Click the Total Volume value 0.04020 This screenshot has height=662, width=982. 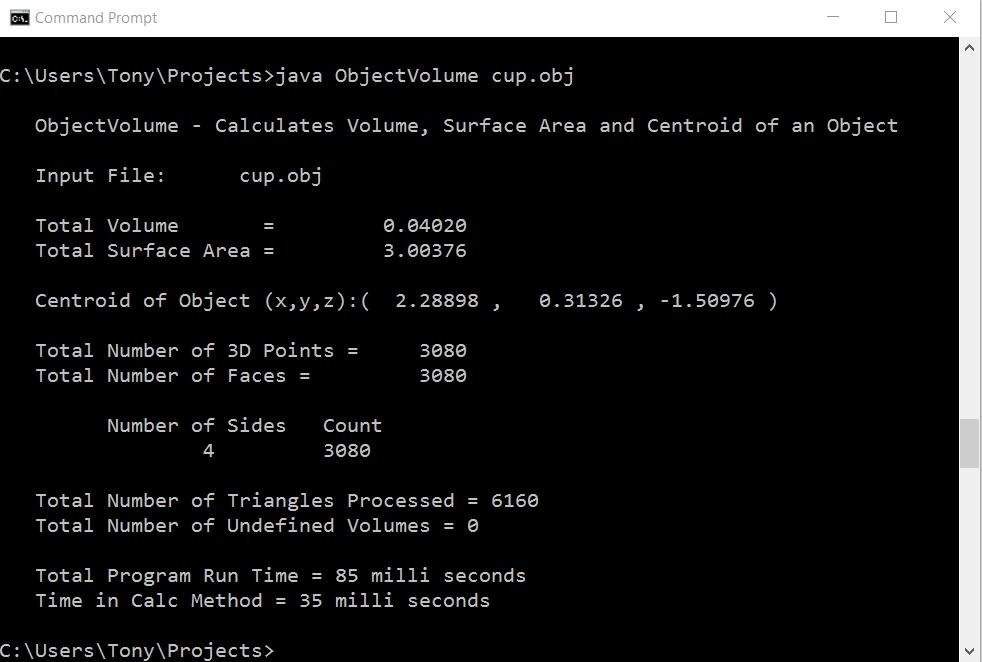pos(425,225)
